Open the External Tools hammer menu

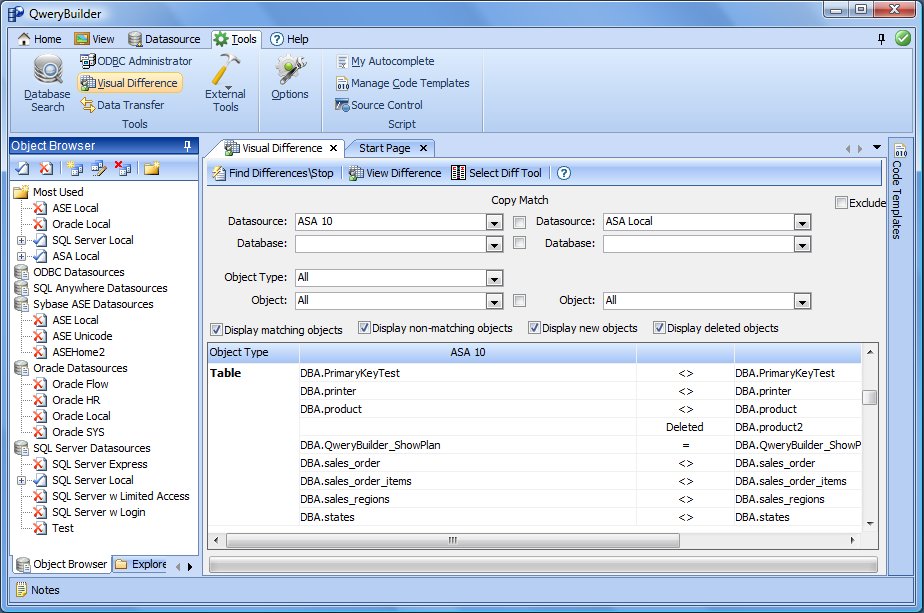226,83
